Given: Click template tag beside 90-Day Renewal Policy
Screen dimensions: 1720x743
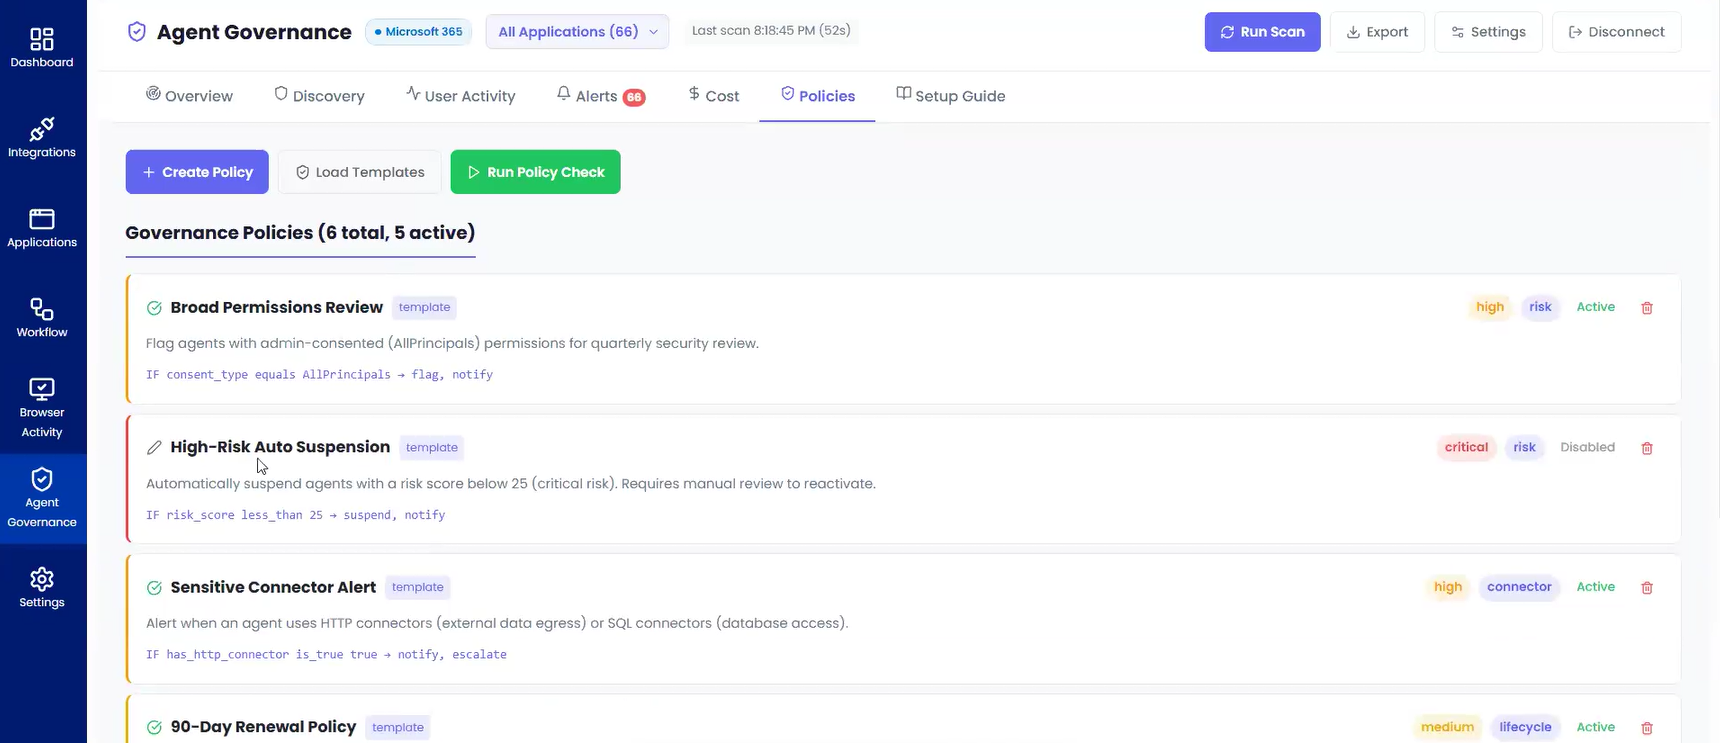Looking at the screenshot, I should point(398,727).
